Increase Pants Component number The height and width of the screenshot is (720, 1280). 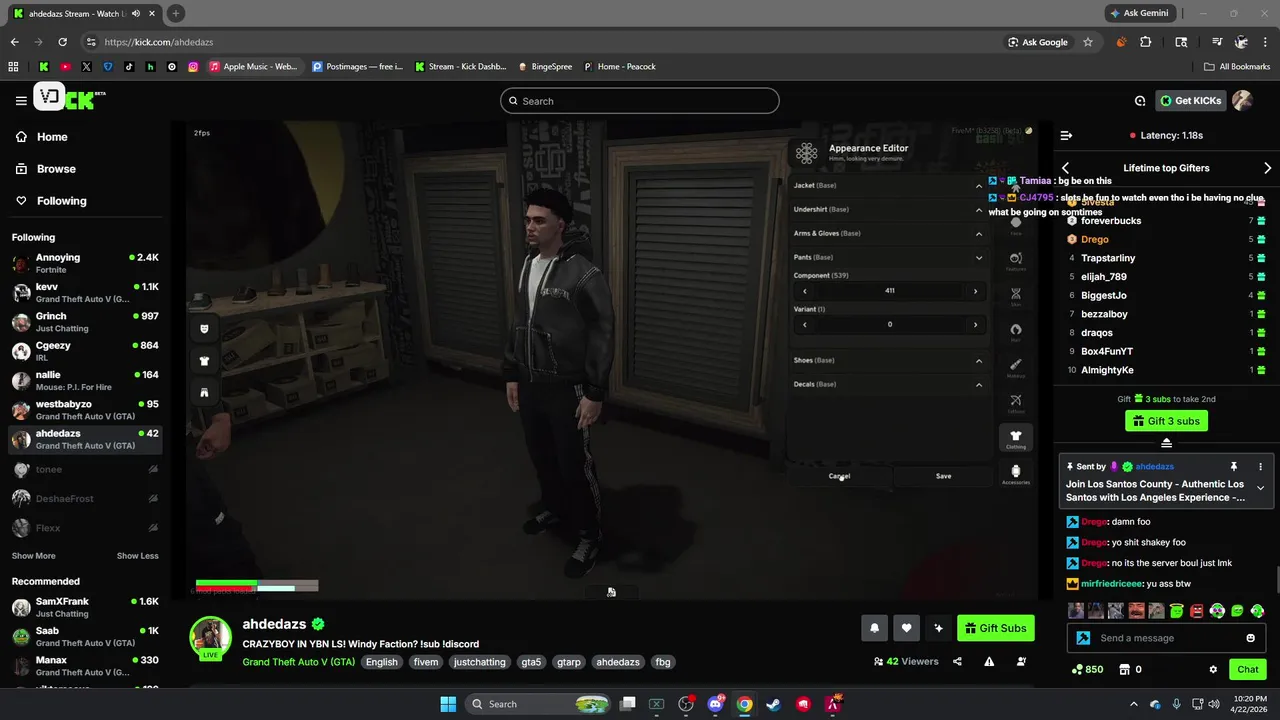[976, 291]
